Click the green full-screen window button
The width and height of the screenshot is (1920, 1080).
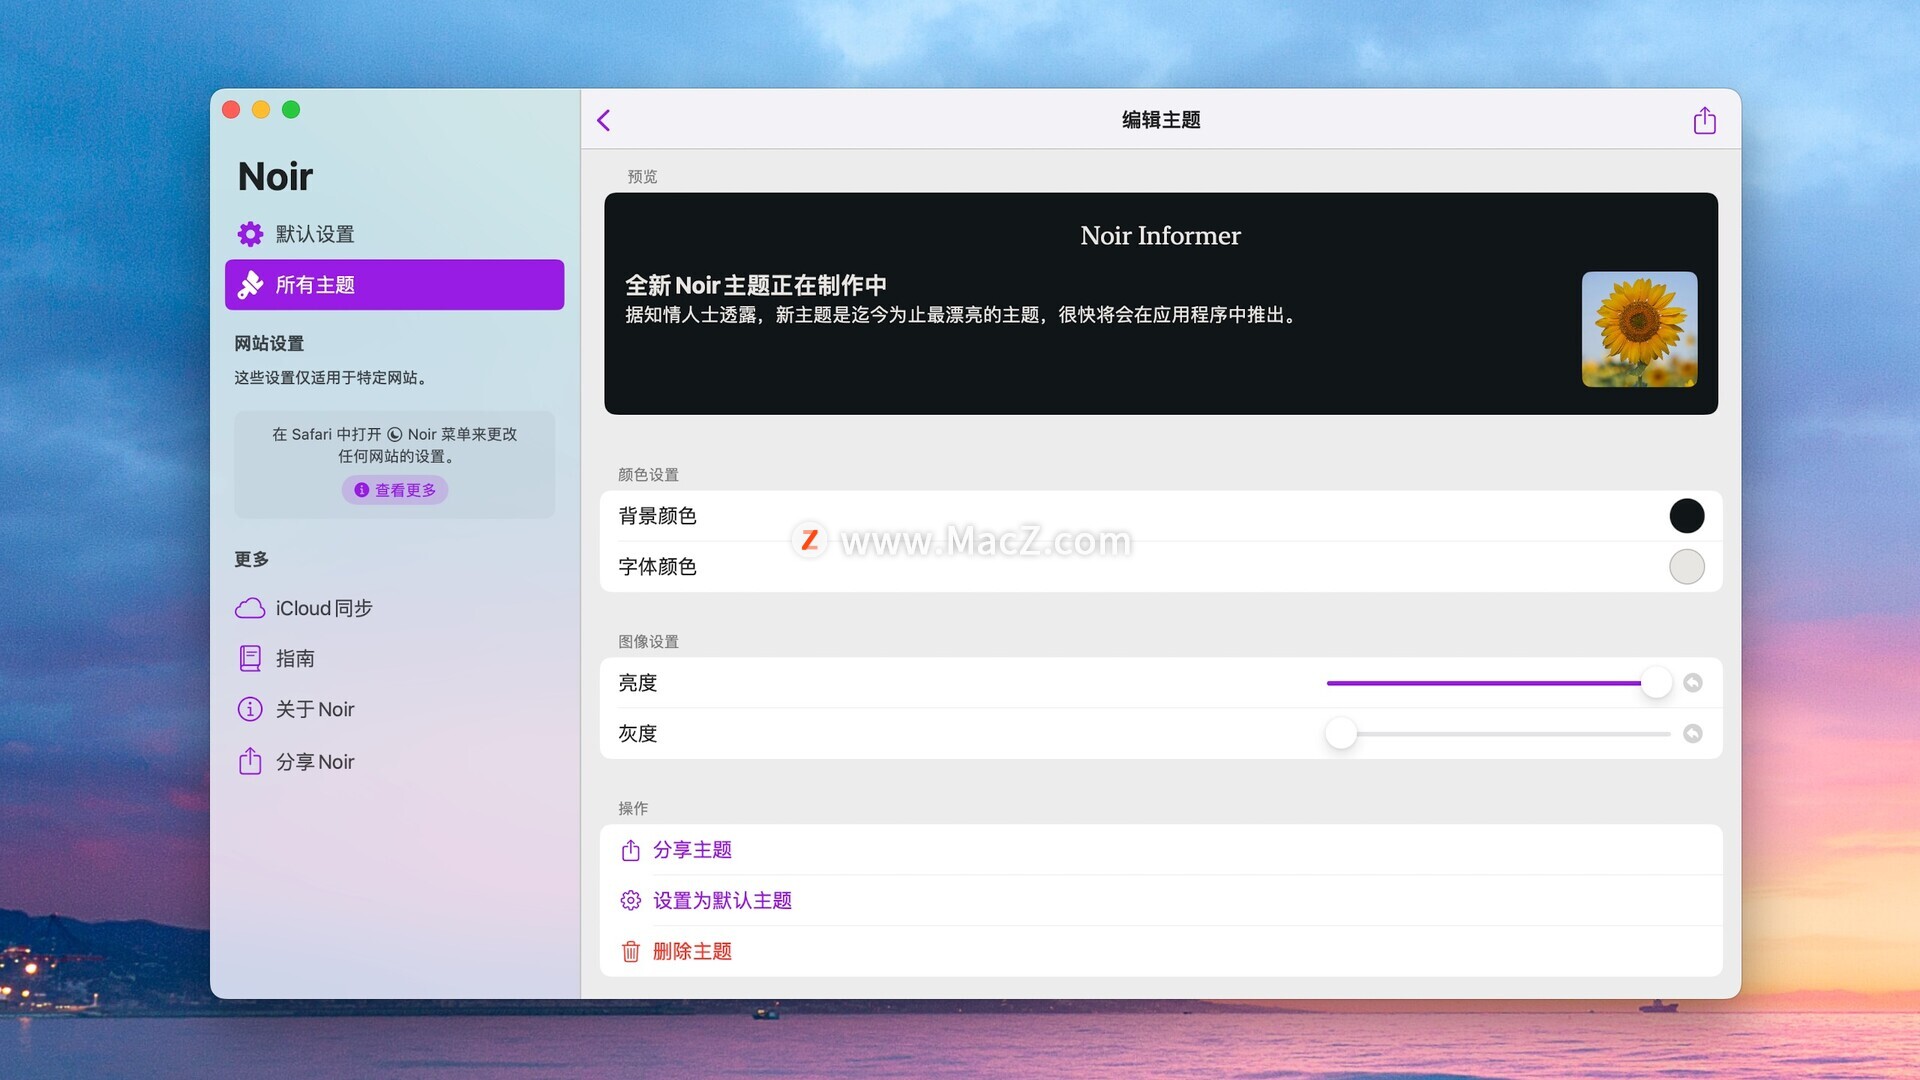coord(291,110)
